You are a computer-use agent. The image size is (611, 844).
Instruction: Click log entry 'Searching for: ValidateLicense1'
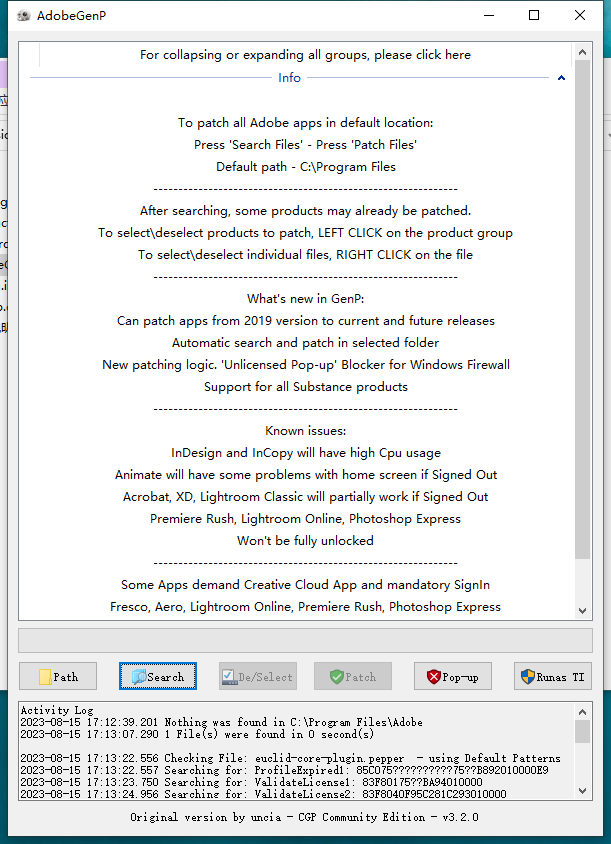coord(251,782)
